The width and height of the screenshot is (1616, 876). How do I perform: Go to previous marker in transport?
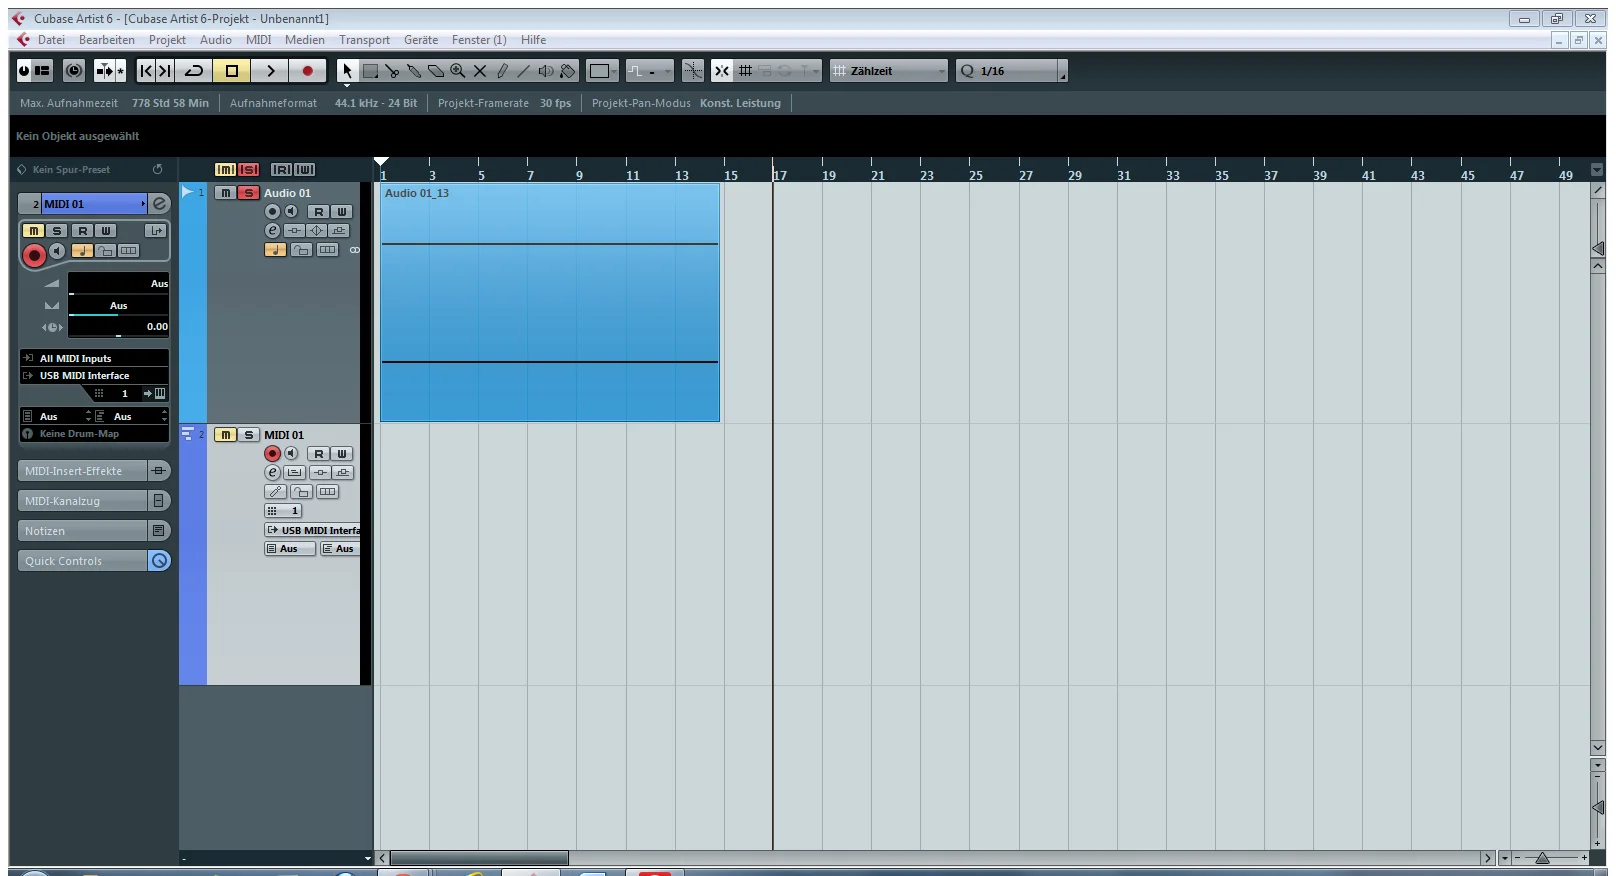(146, 71)
